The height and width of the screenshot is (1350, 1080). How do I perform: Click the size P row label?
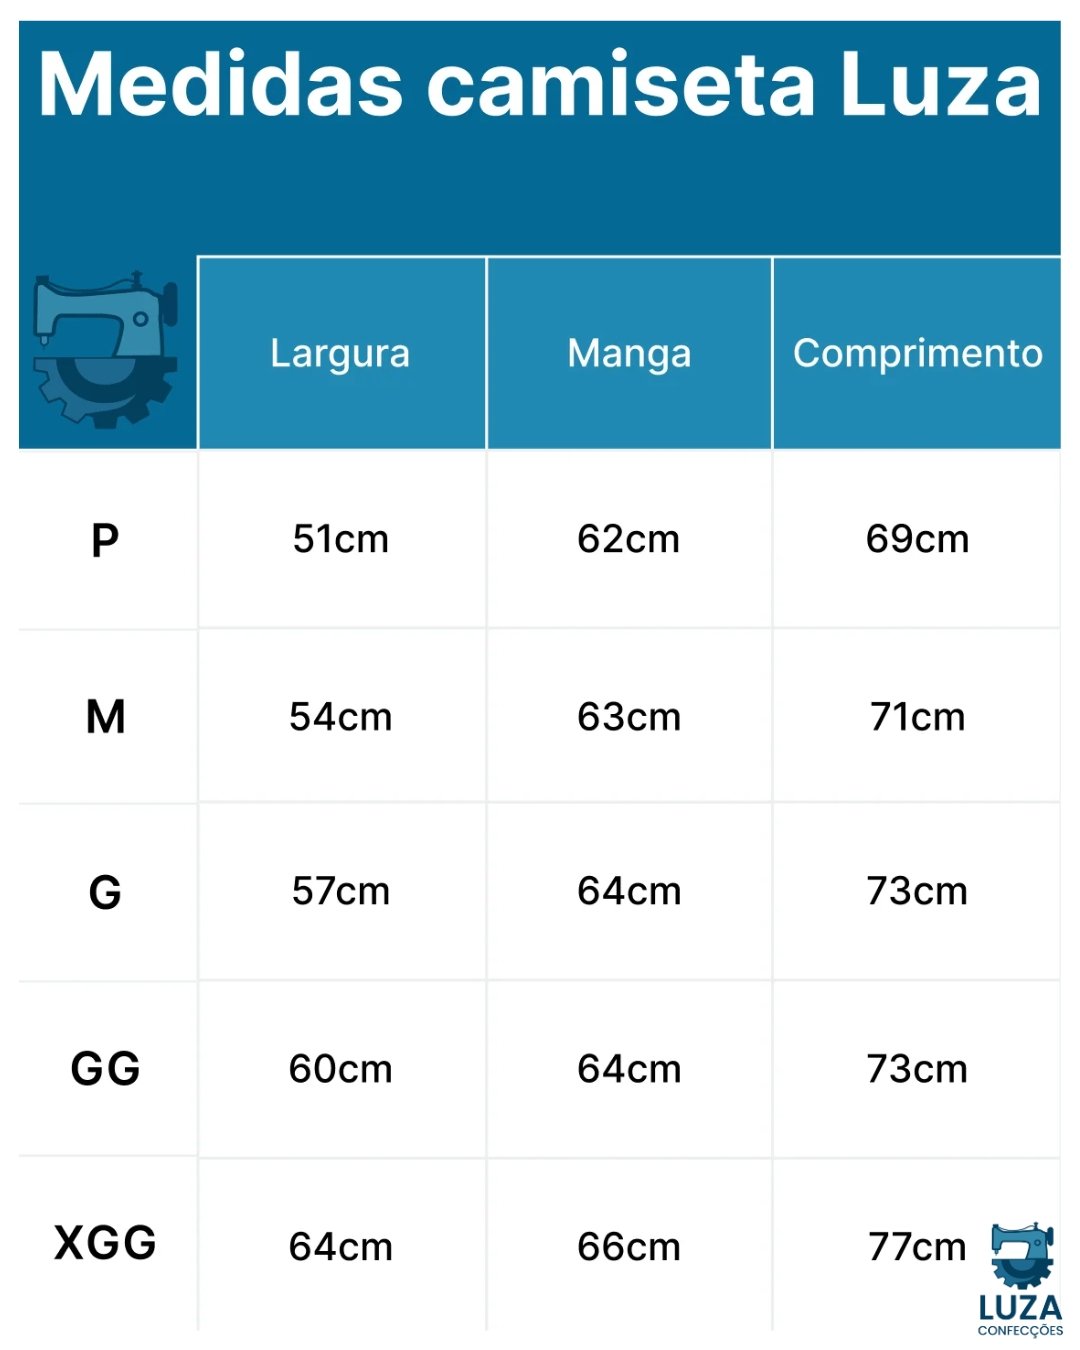click(105, 540)
